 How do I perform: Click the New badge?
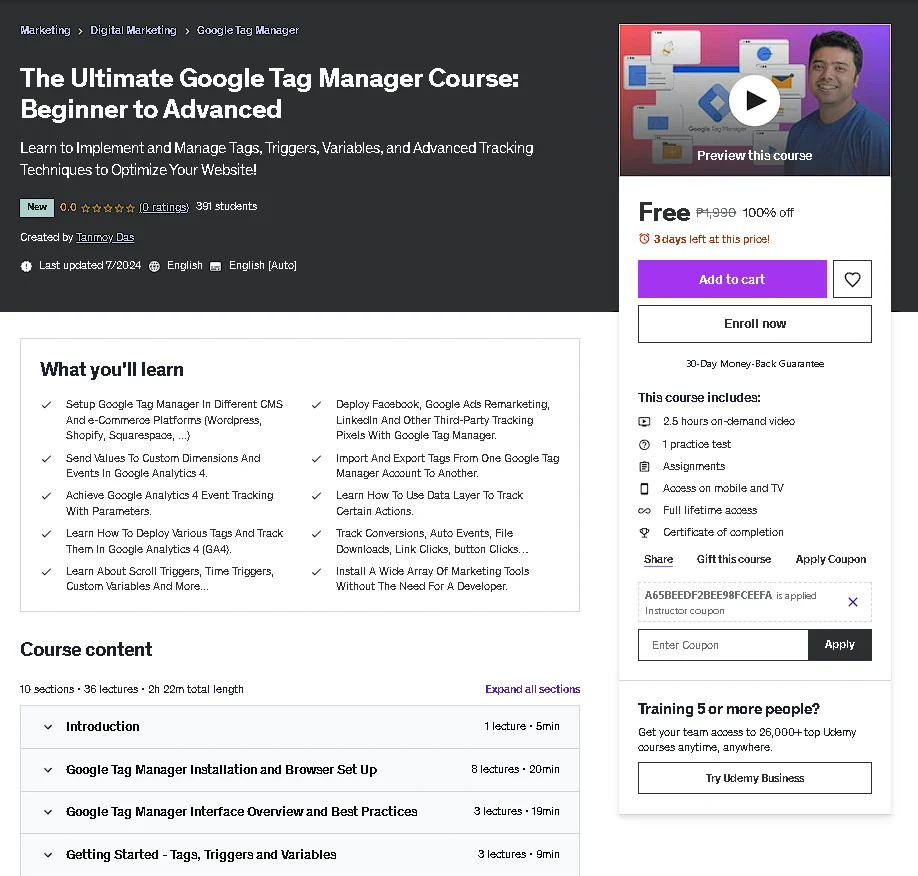[37, 207]
